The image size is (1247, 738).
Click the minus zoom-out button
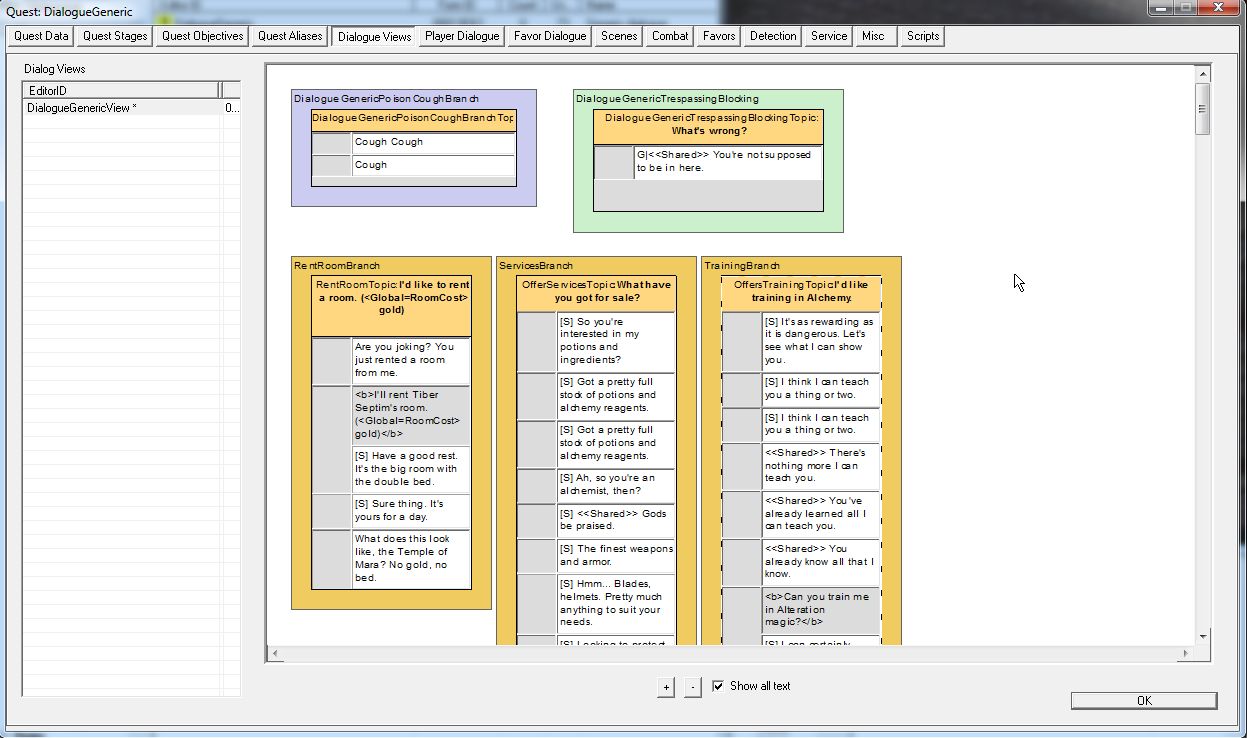point(693,687)
